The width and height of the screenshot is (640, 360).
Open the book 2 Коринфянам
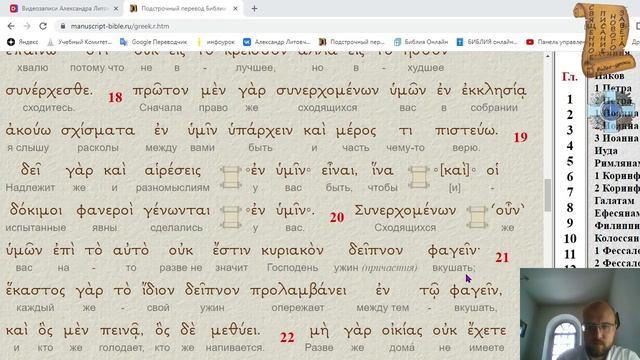point(617,188)
